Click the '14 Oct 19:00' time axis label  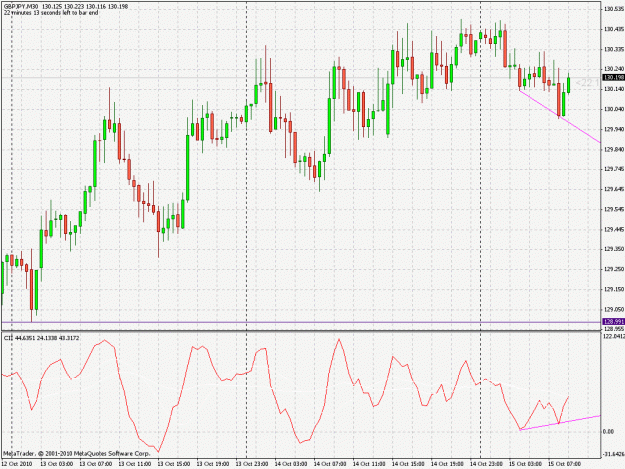(x=447, y=464)
